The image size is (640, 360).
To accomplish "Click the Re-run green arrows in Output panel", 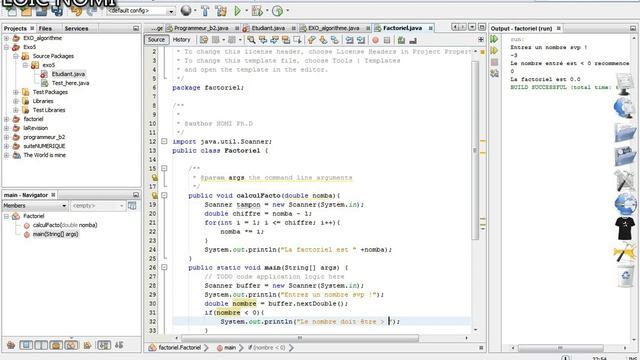I will click(494, 39).
